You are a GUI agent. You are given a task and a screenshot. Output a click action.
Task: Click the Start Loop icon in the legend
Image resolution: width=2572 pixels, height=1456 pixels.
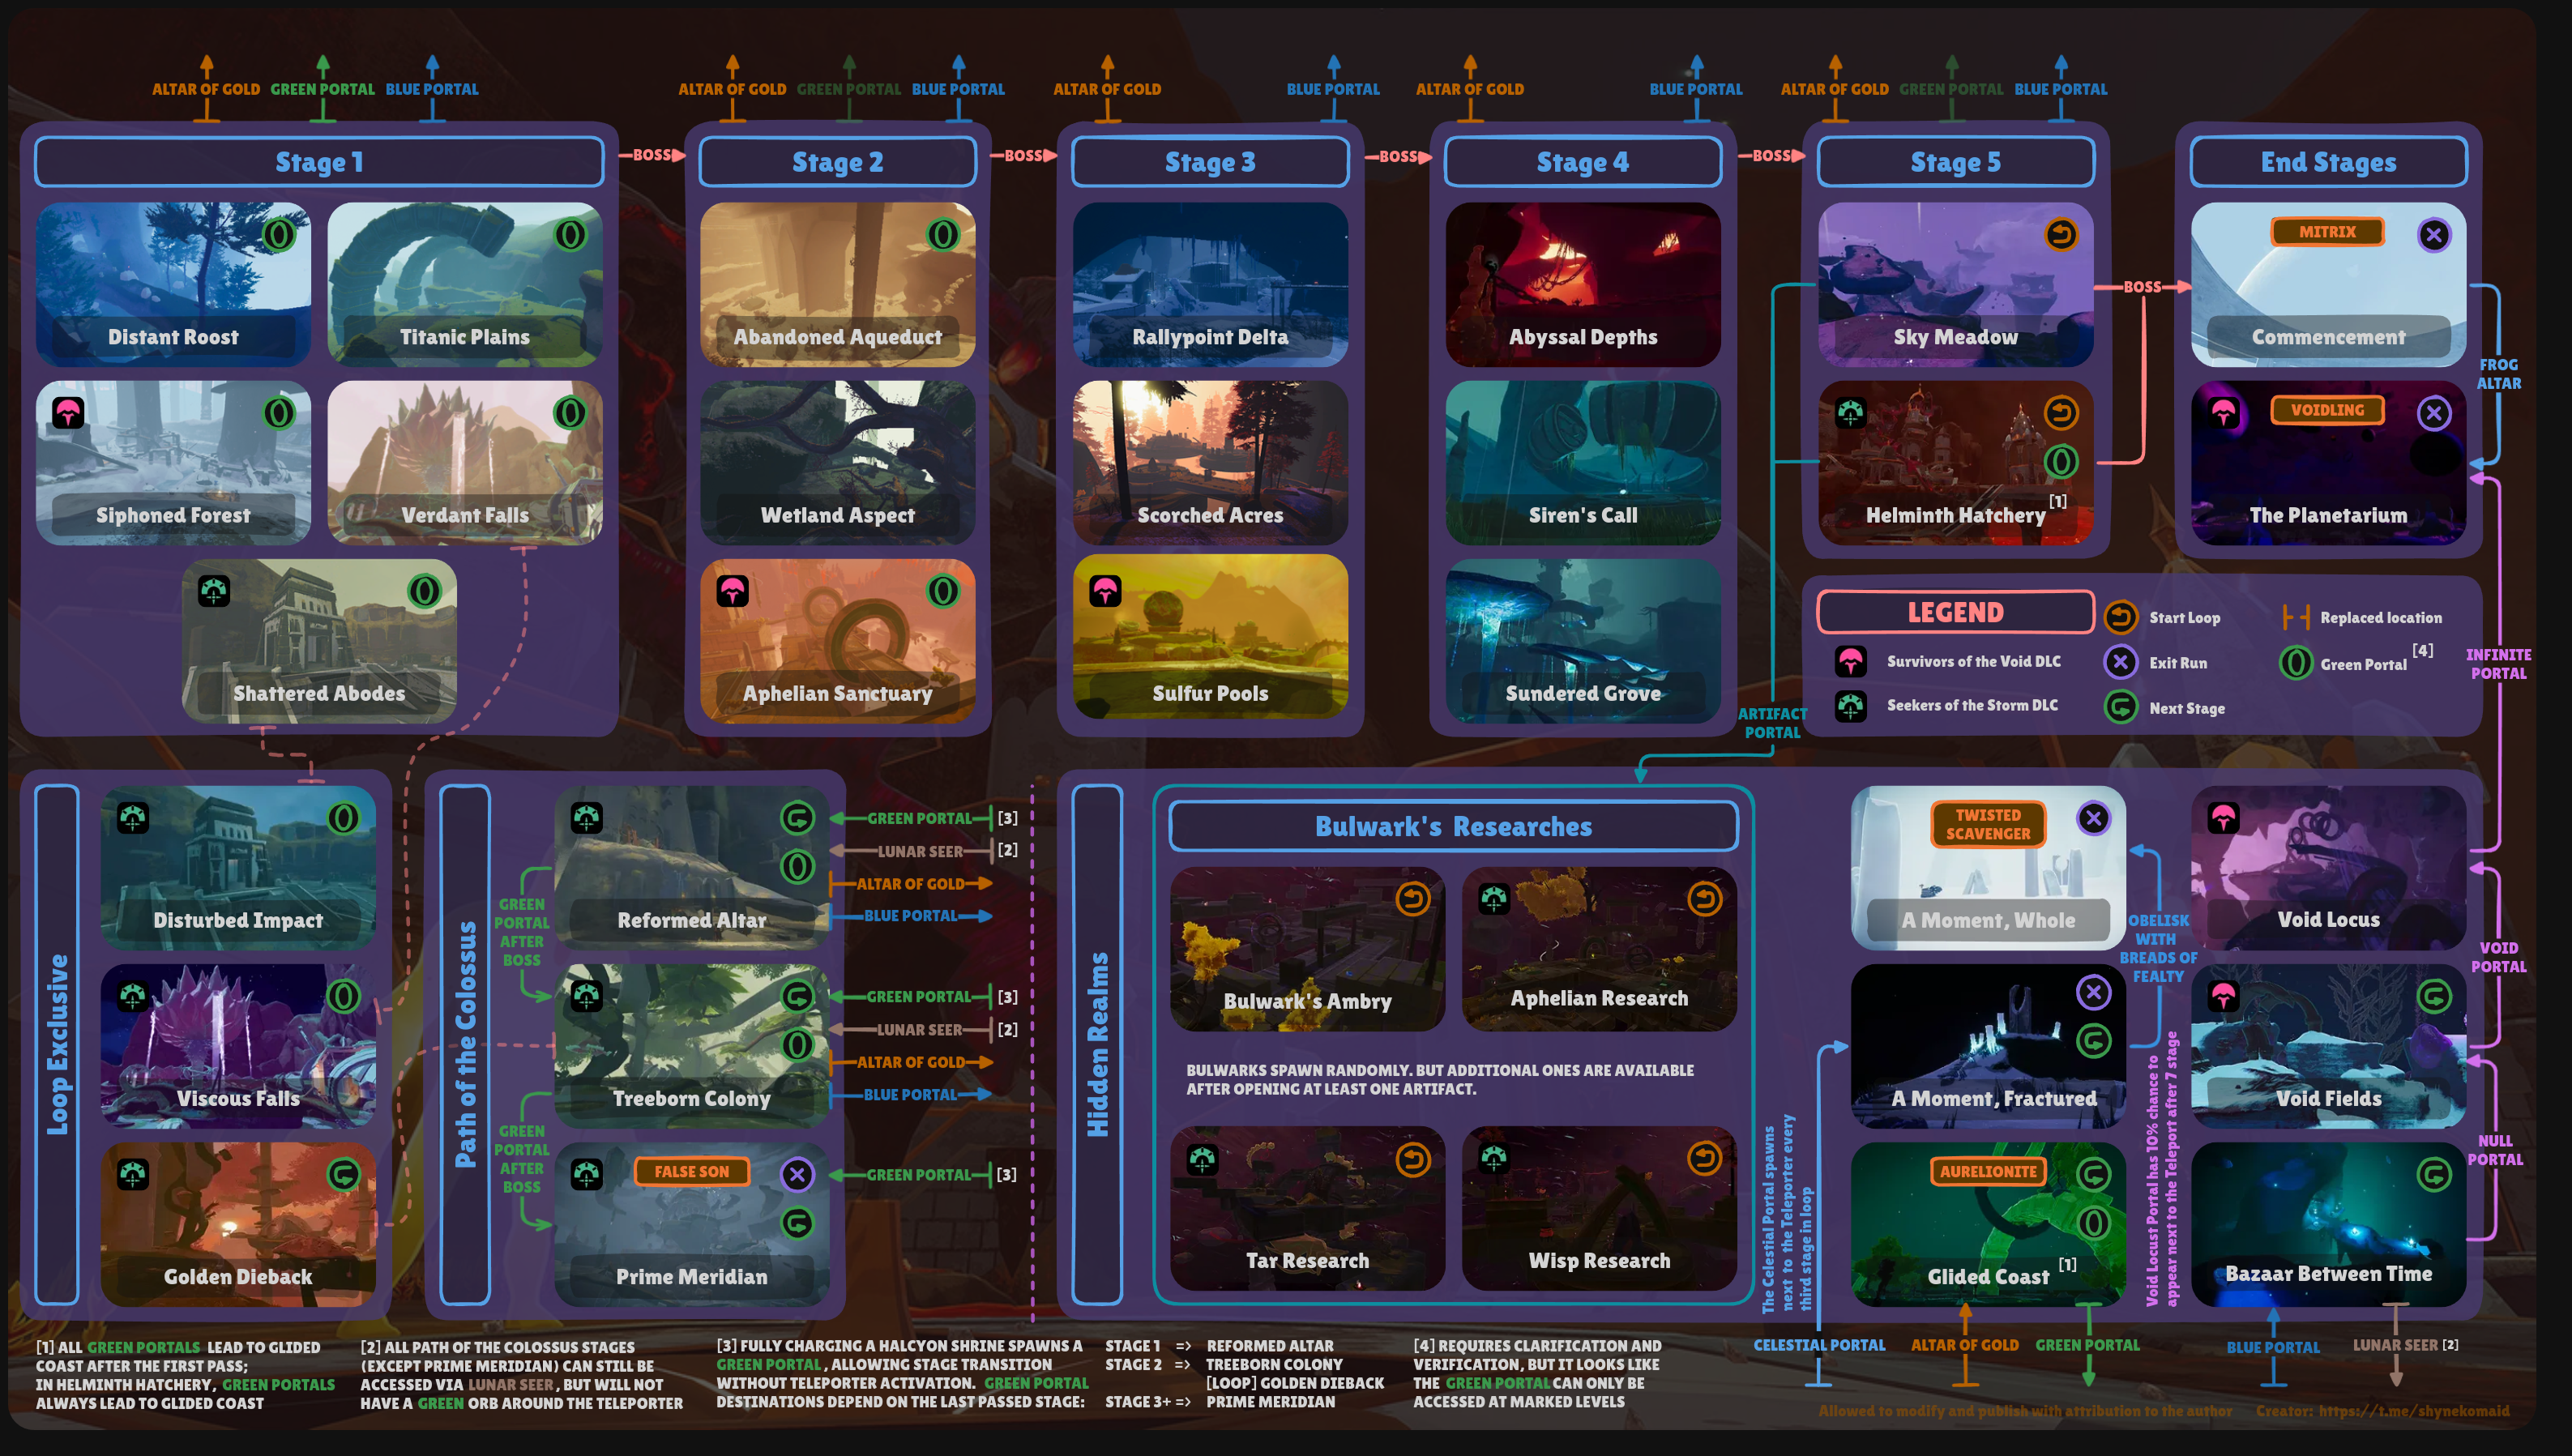click(2120, 618)
